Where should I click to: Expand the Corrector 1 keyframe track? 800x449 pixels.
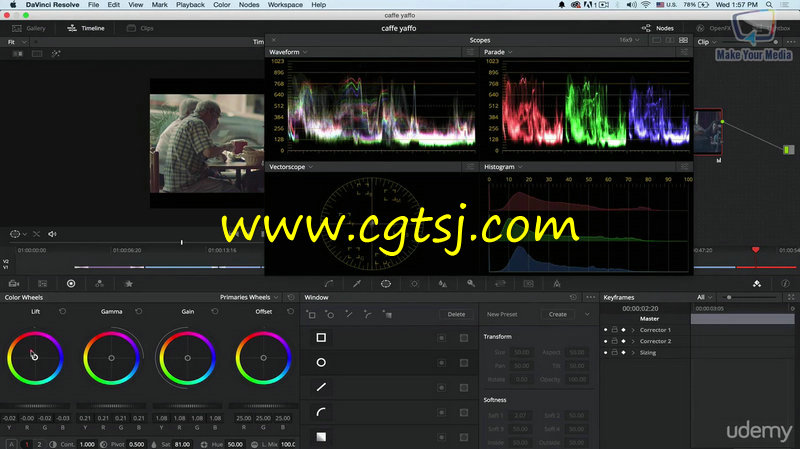pos(633,330)
